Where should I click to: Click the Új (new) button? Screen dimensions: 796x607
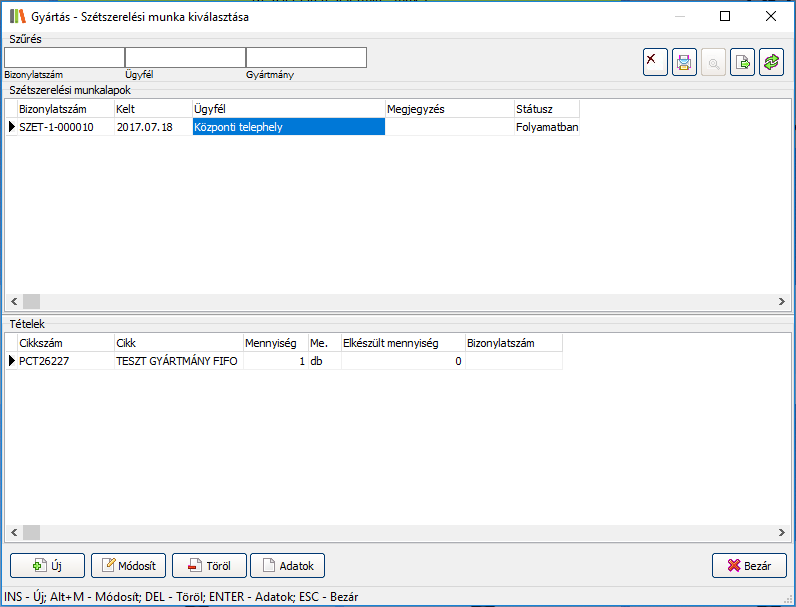[x=47, y=565]
